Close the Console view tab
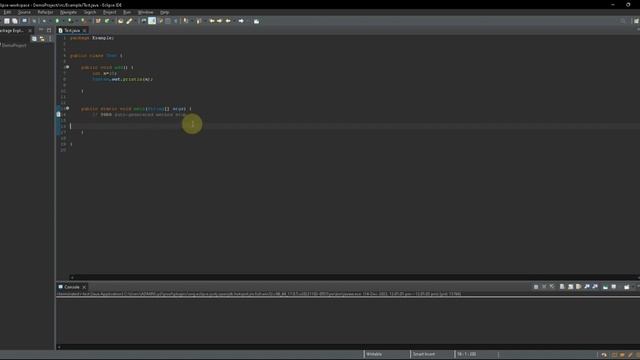The image size is (640, 360). [x=84, y=287]
